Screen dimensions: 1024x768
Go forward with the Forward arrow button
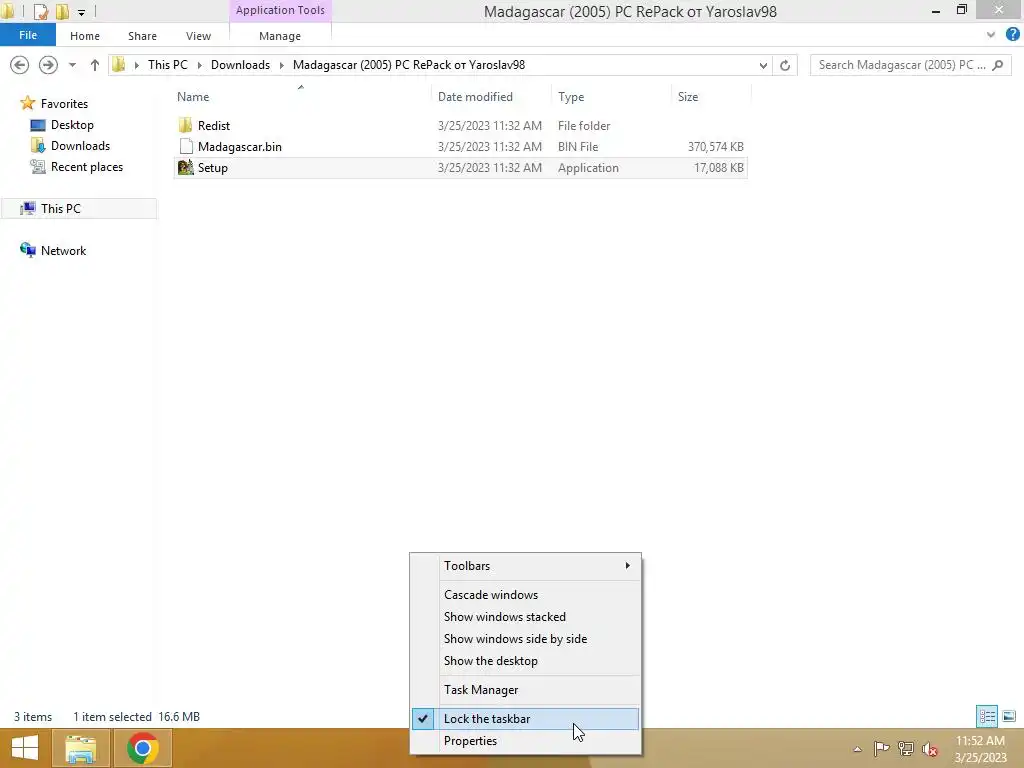48,65
